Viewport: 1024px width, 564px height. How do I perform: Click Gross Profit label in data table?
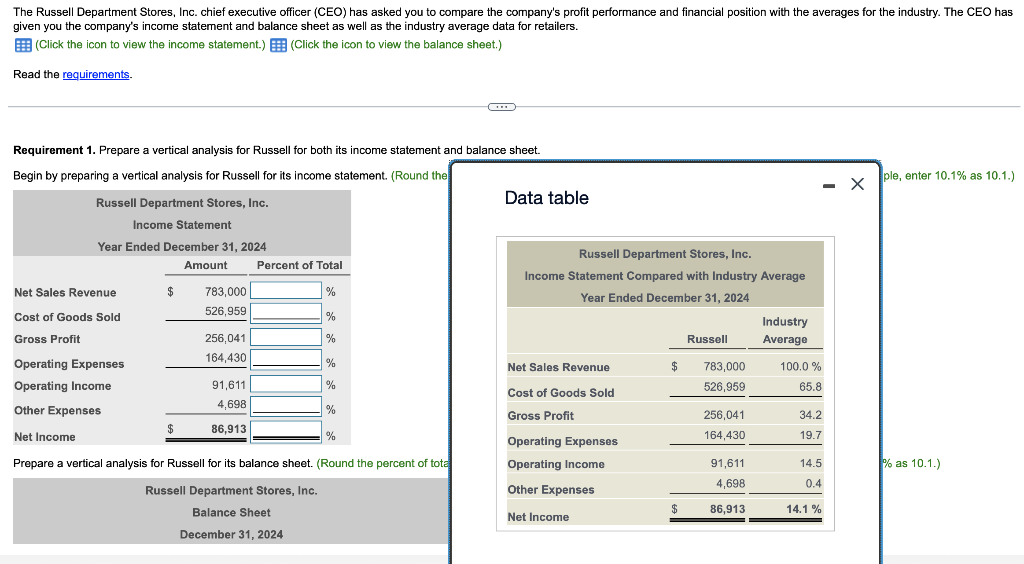pos(541,415)
